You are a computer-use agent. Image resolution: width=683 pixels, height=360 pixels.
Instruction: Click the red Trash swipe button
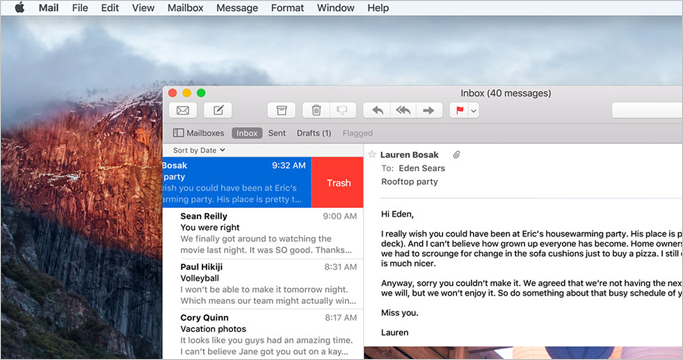tap(338, 183)
